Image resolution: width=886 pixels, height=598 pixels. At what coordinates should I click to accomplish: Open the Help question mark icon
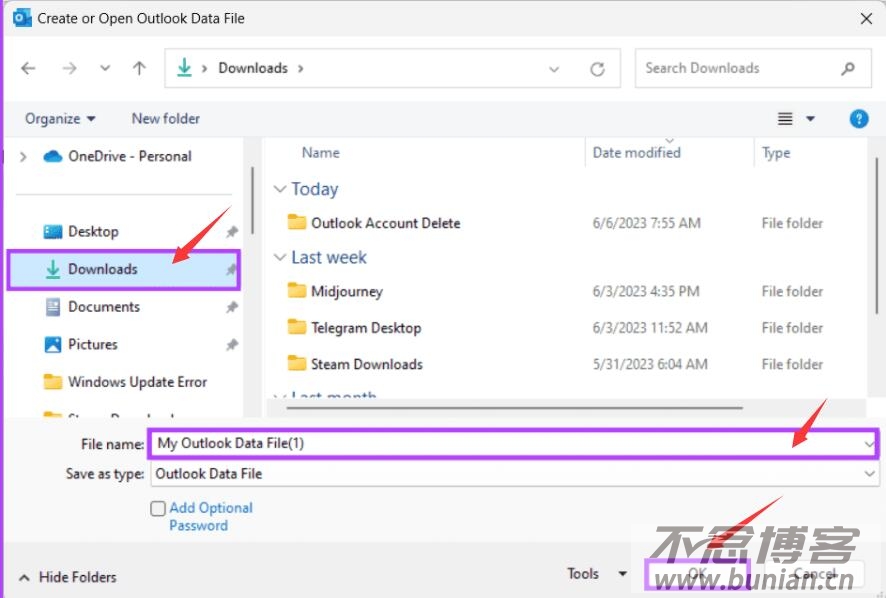(858, 118)
